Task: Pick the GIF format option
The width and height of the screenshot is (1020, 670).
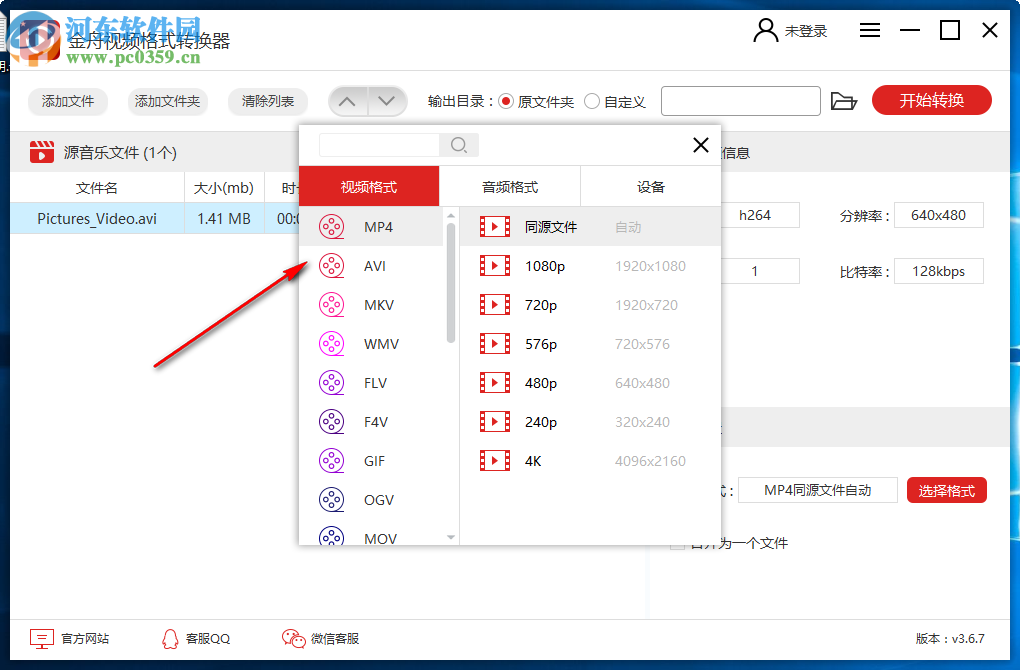Action: coord(375,460)
